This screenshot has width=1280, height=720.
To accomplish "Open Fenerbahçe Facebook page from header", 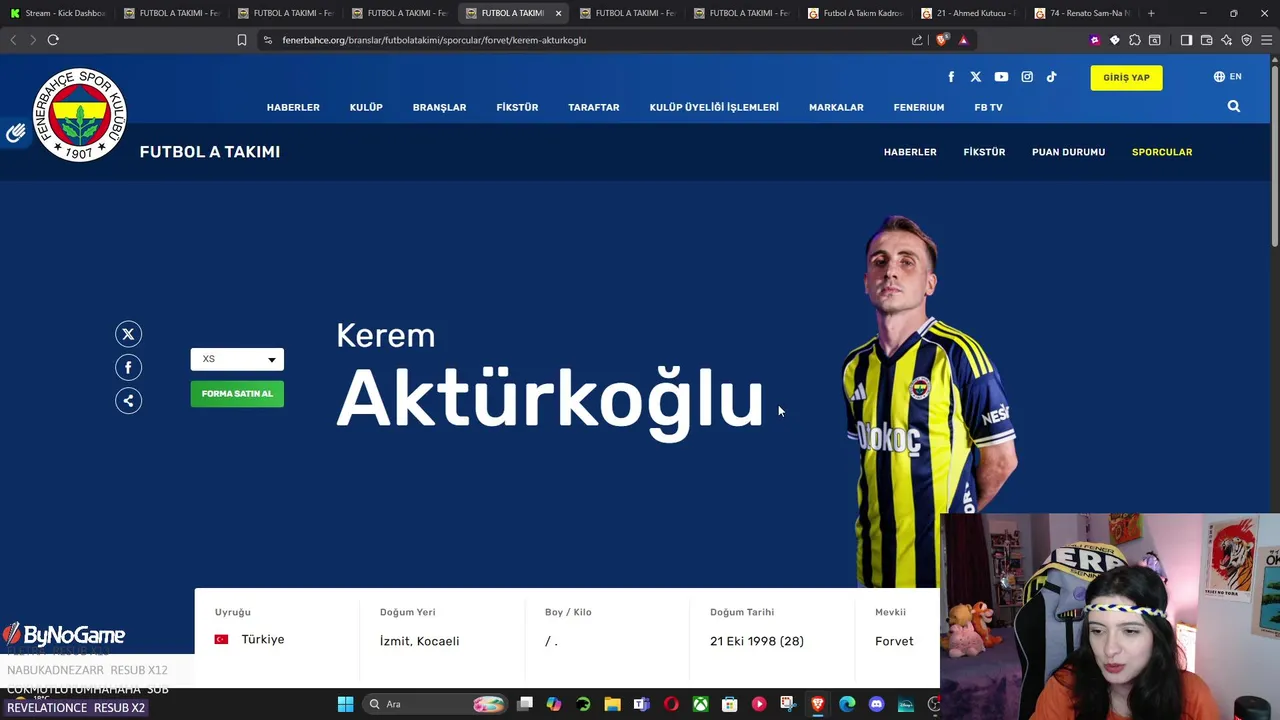I will (951, 77).
